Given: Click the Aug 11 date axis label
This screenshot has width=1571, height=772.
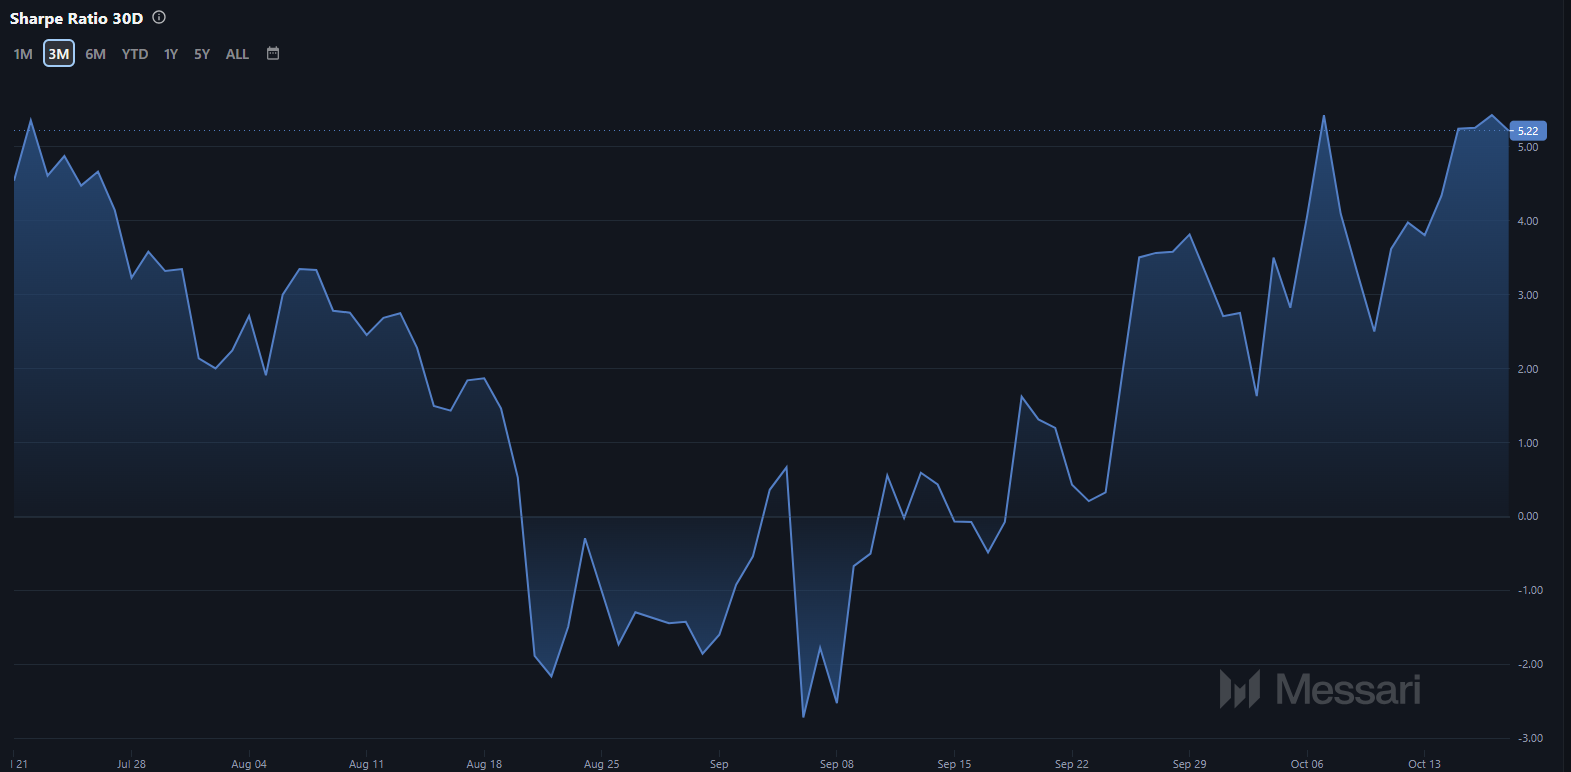Looking at the screenshot, I should click(x=366, y=764).
